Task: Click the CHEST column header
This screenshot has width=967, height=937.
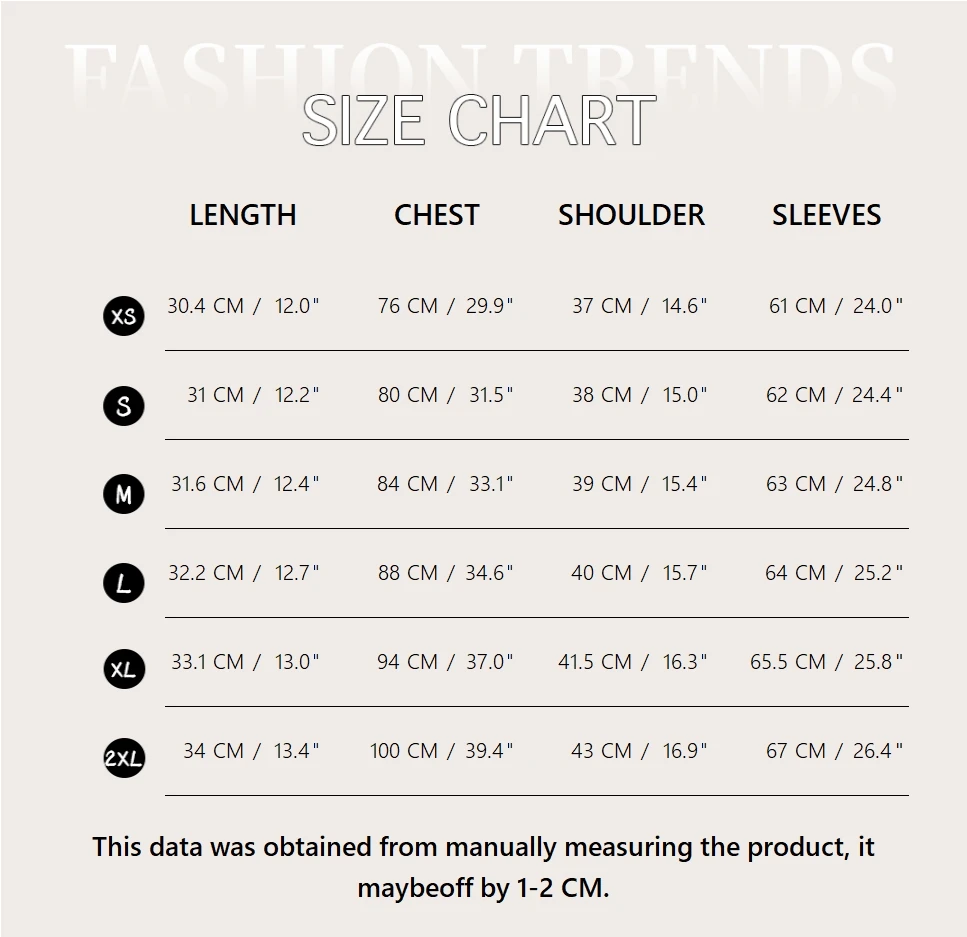Action: 437,215
